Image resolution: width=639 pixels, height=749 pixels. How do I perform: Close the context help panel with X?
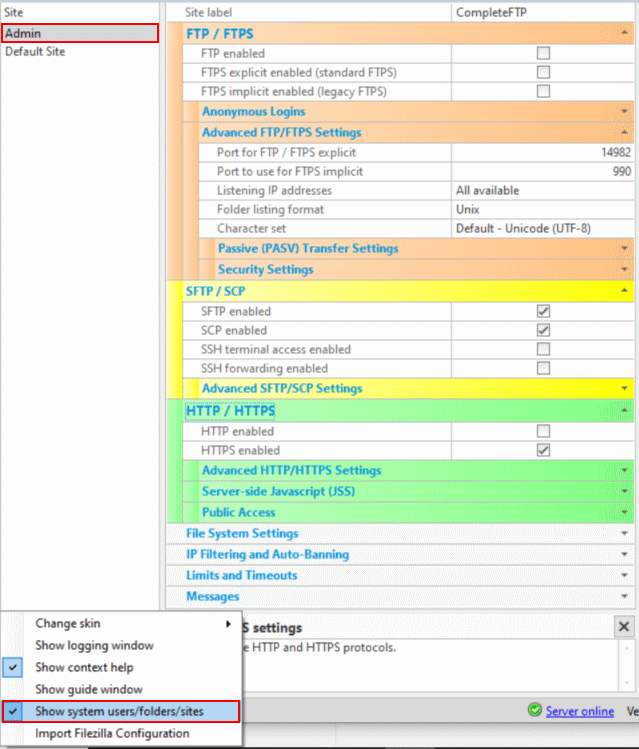[624, 627]
